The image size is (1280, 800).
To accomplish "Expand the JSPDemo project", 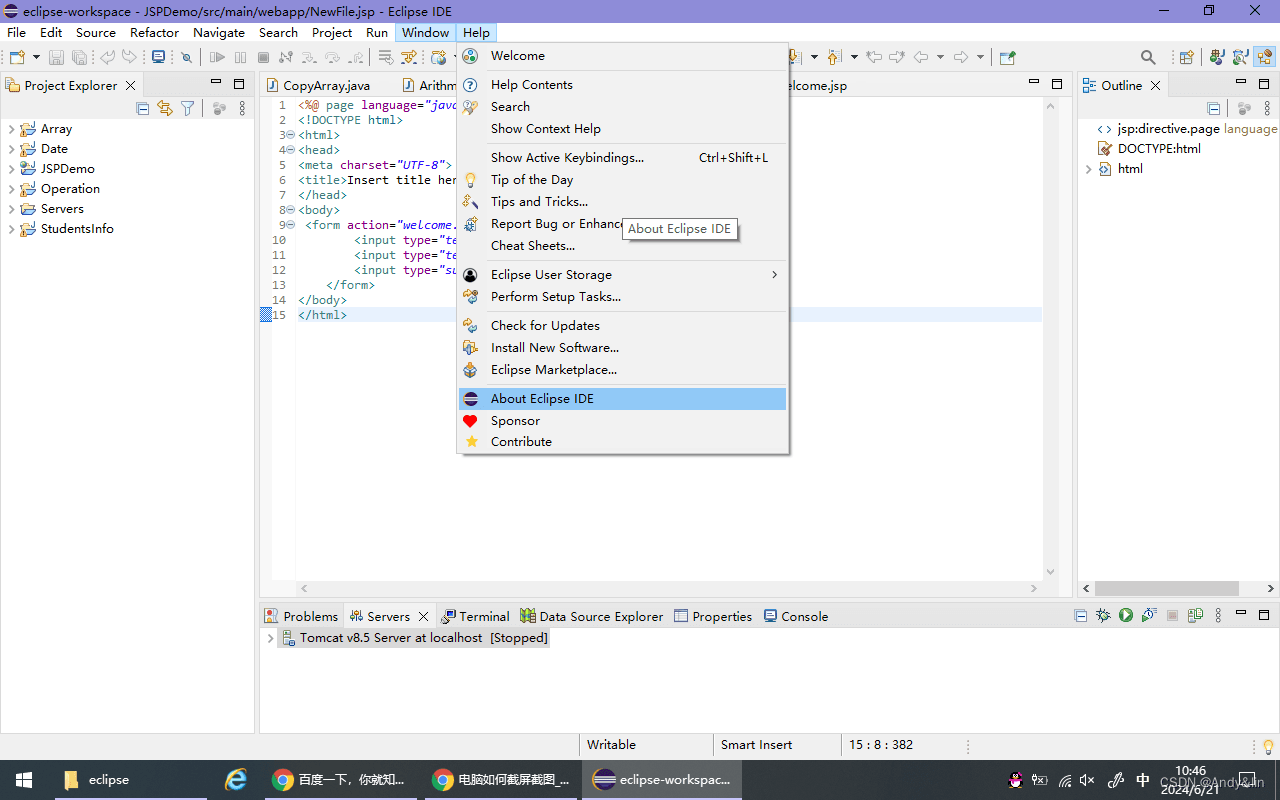I will [11, 169].
